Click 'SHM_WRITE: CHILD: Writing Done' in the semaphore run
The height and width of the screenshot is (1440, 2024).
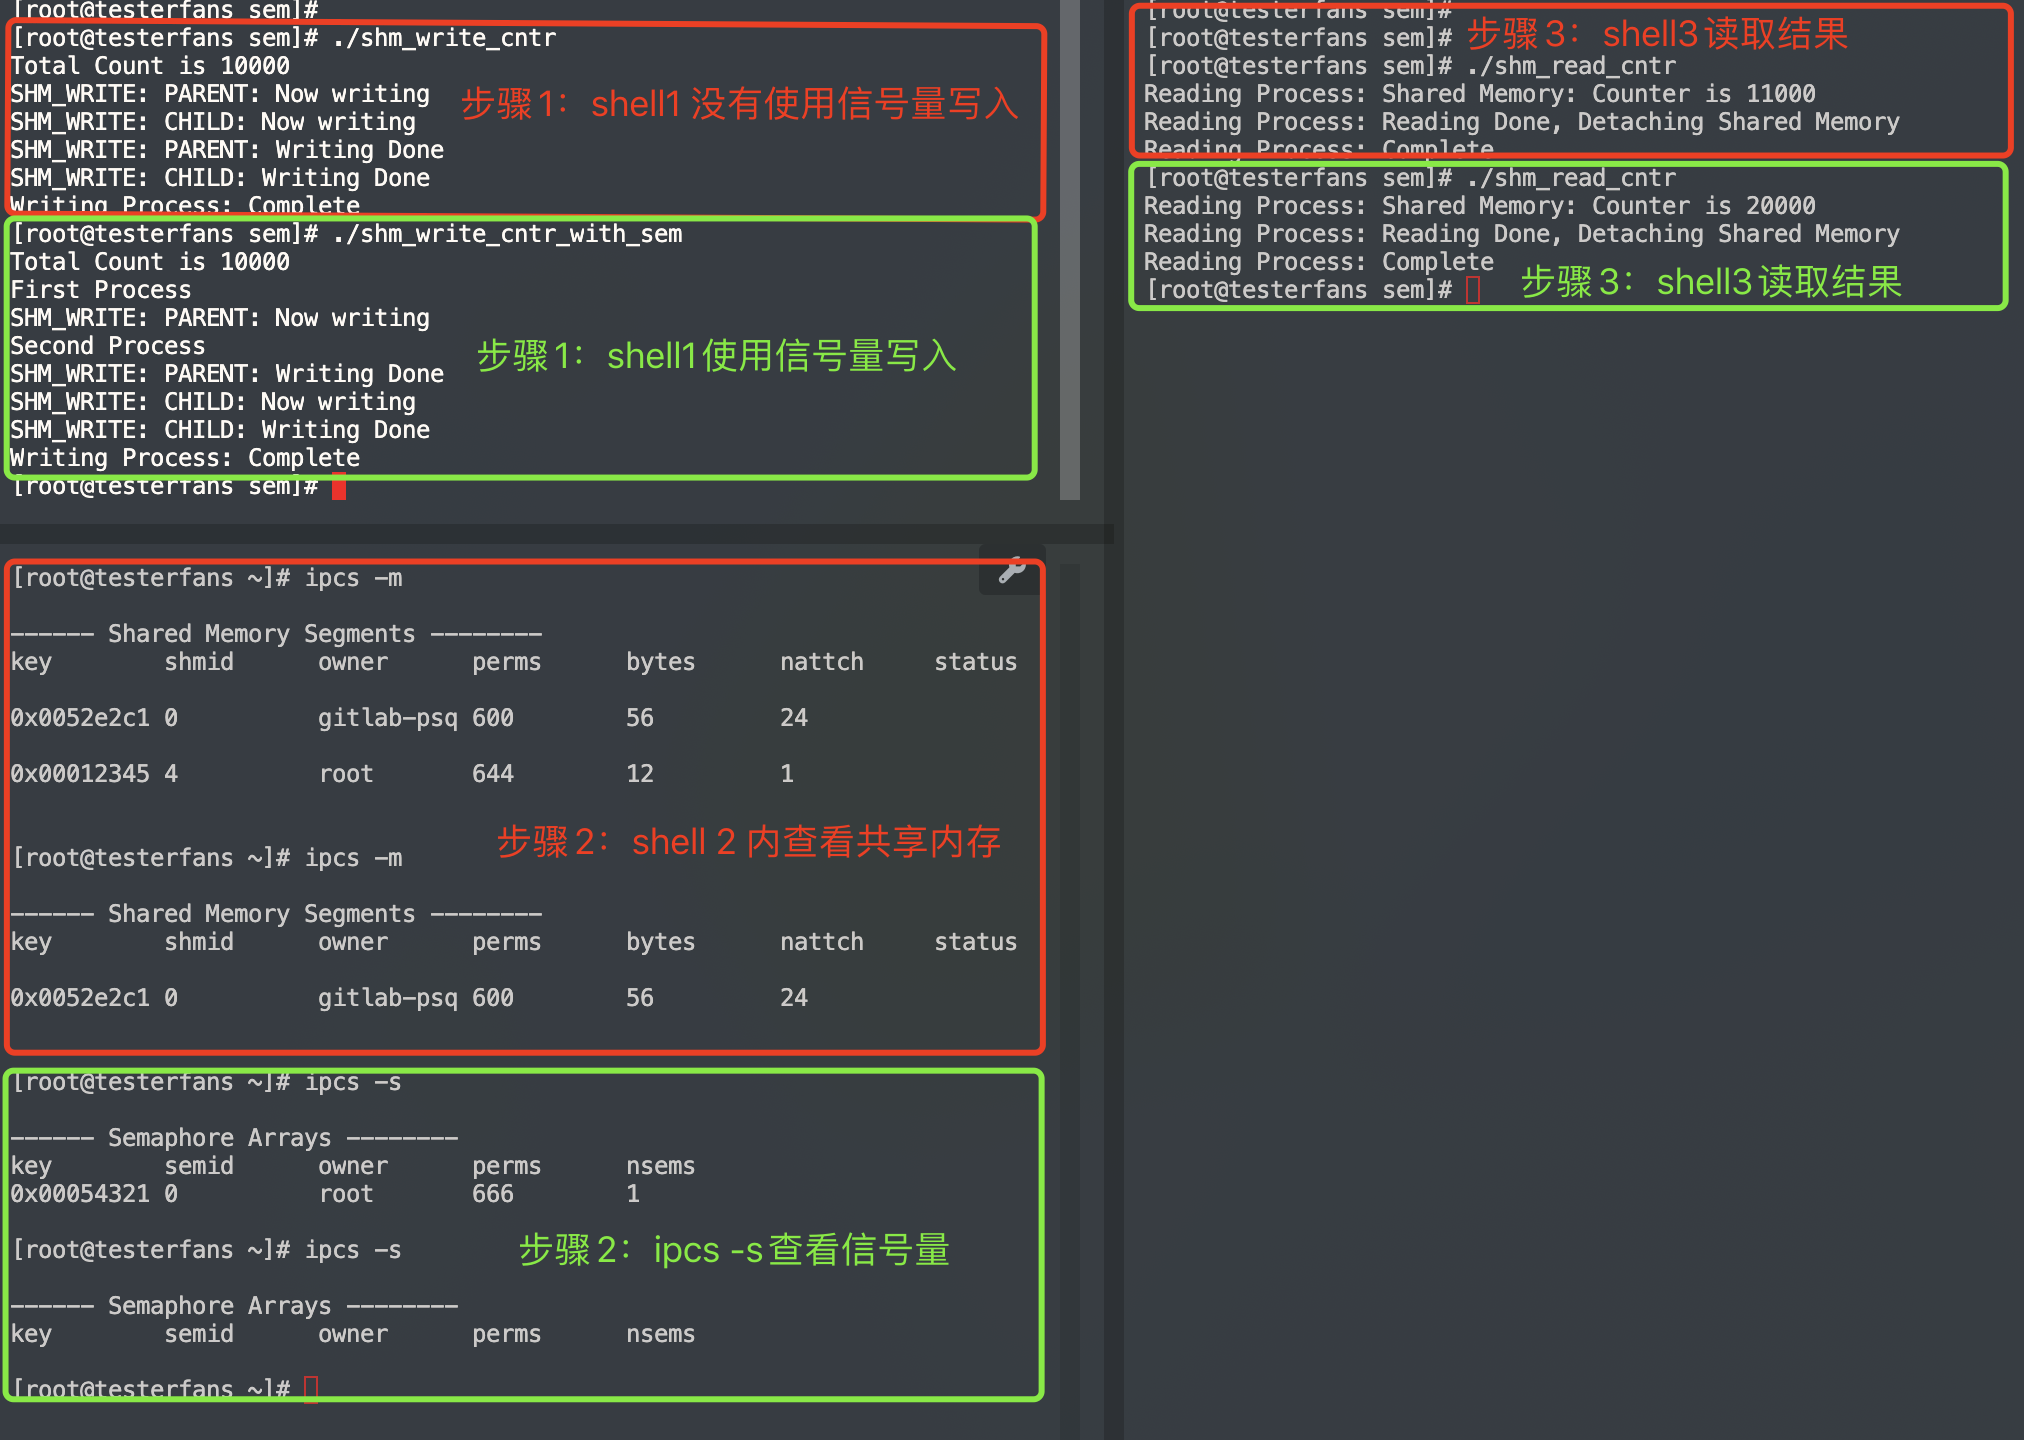[x=220, y=430]
